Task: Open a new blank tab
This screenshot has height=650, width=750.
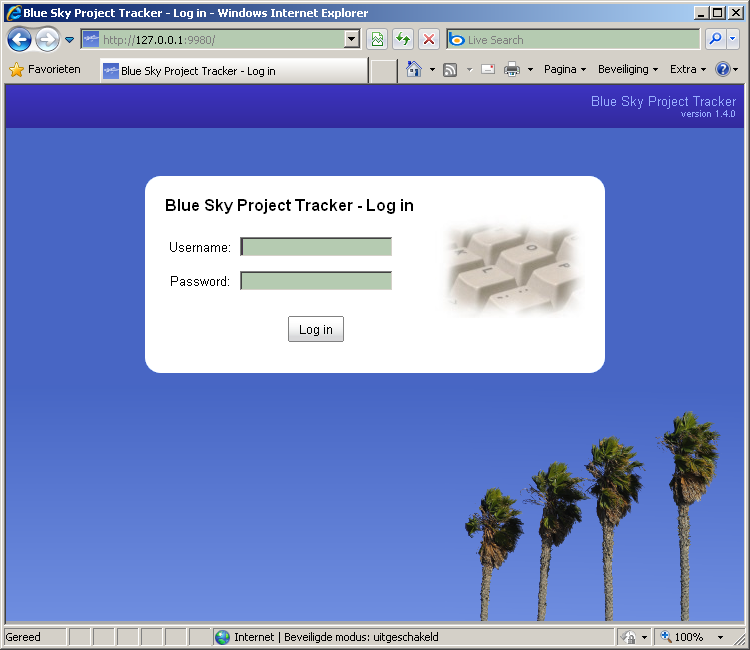Action: coord(384,71)
